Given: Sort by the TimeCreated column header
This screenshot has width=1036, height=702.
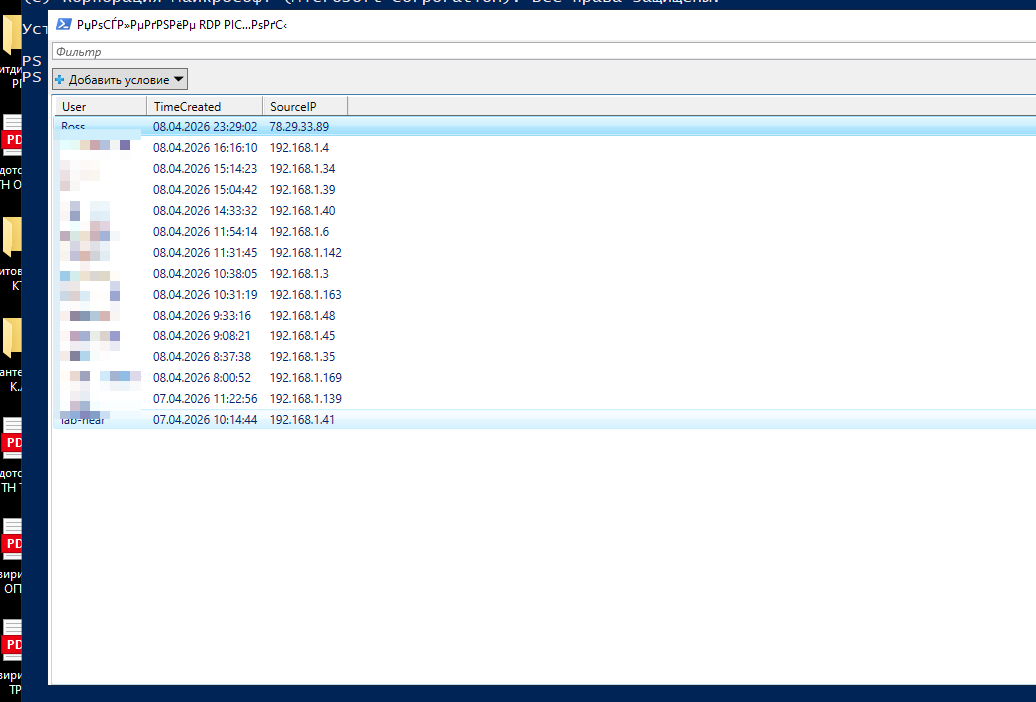Looking at the screenshot, I should click(205, 106).
